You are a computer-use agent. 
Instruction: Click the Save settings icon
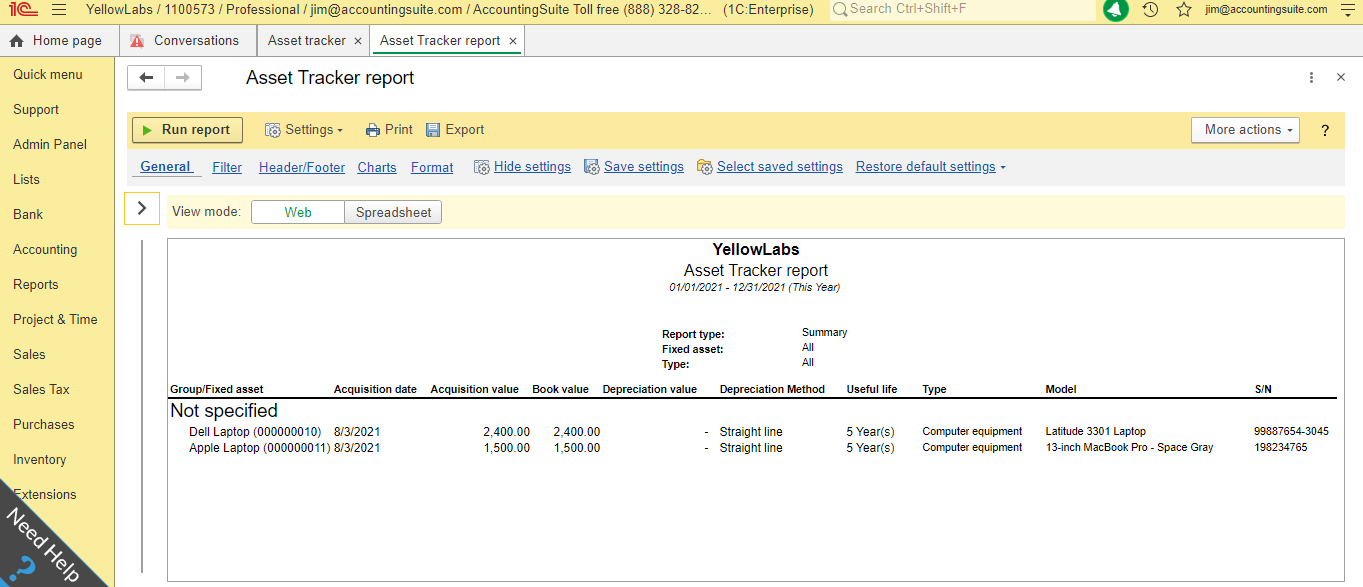click(591, 167)
